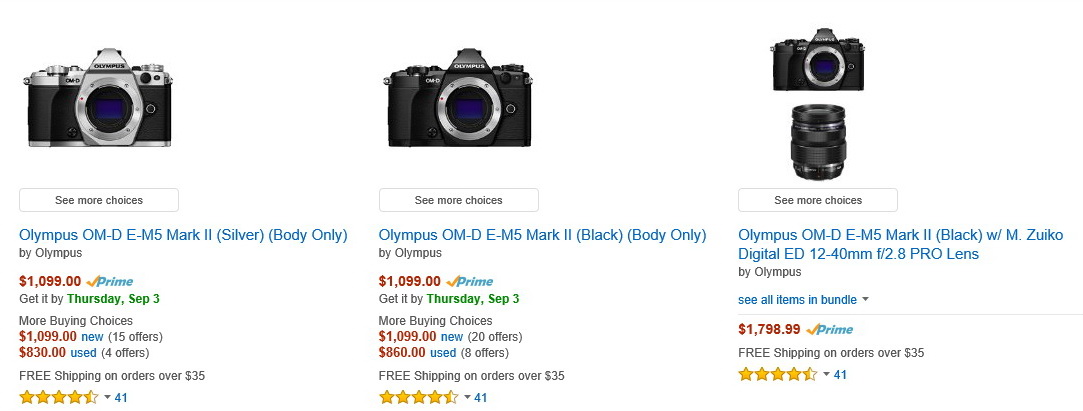This screenshot has width=1083, height=411.
Task: Click See more choices under black body-only camera
Action: (459, 200)
